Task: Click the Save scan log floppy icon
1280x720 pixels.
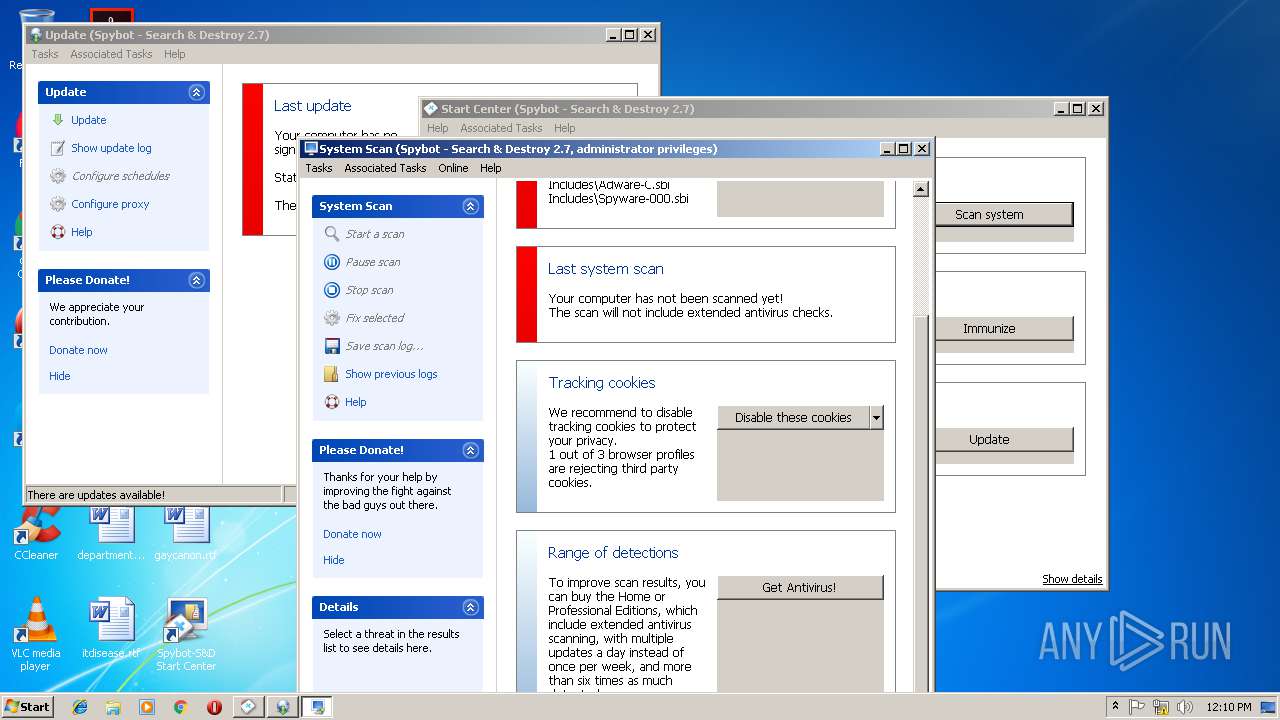Action: tap(332, 346)
